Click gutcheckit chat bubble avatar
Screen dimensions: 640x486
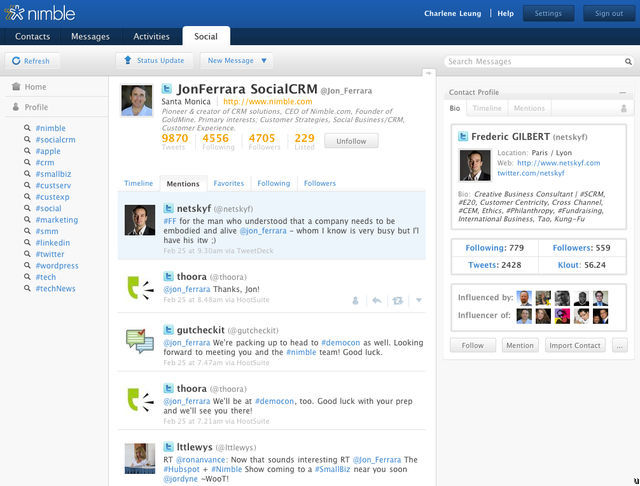pyautogui.click(x=140, y=341)
